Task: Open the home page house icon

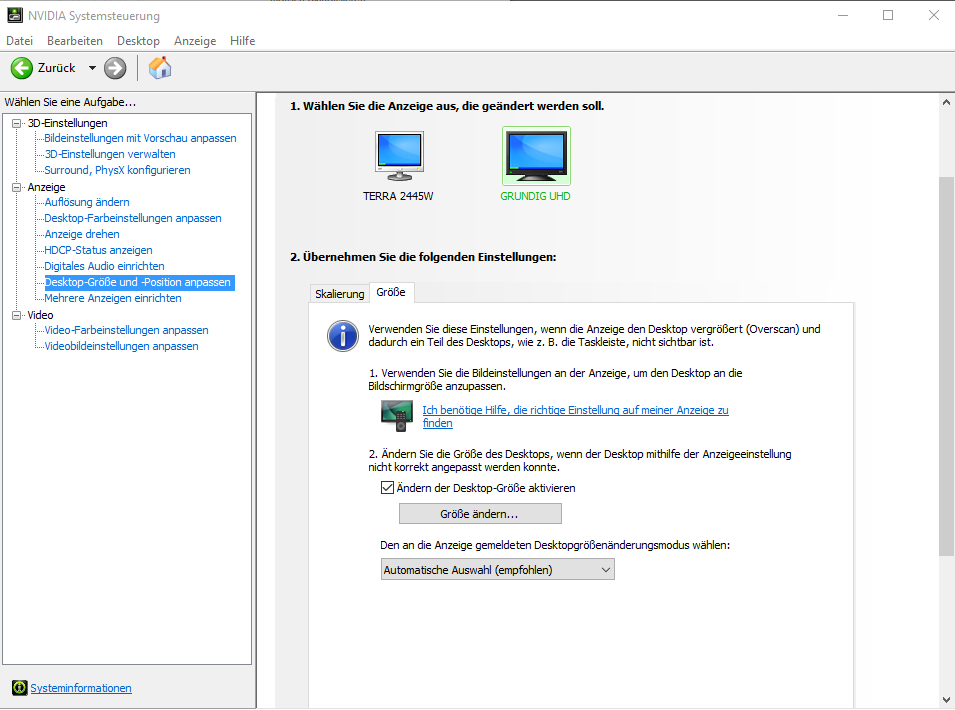Action: click(x=160, y=68)
